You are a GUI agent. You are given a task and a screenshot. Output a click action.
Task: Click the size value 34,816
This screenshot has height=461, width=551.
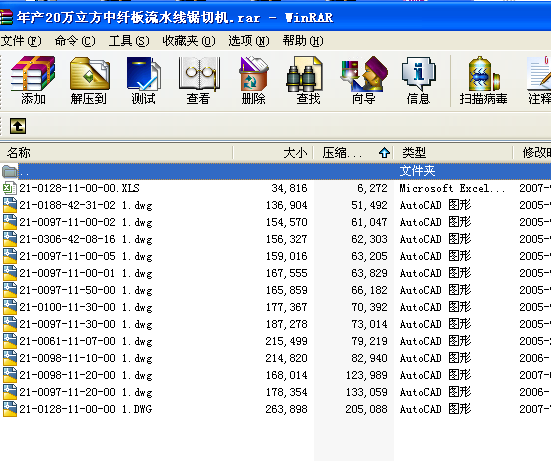[x=290, y=188]
